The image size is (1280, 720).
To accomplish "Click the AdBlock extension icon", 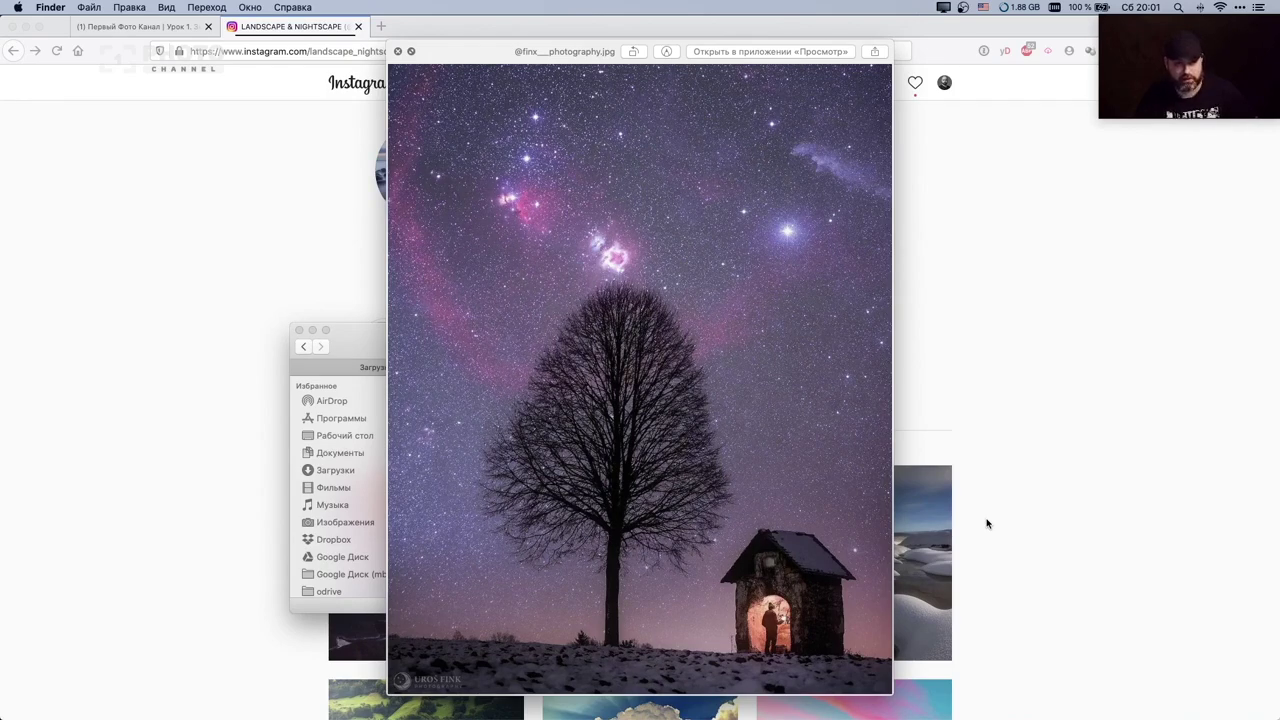I will [1027, 51].
